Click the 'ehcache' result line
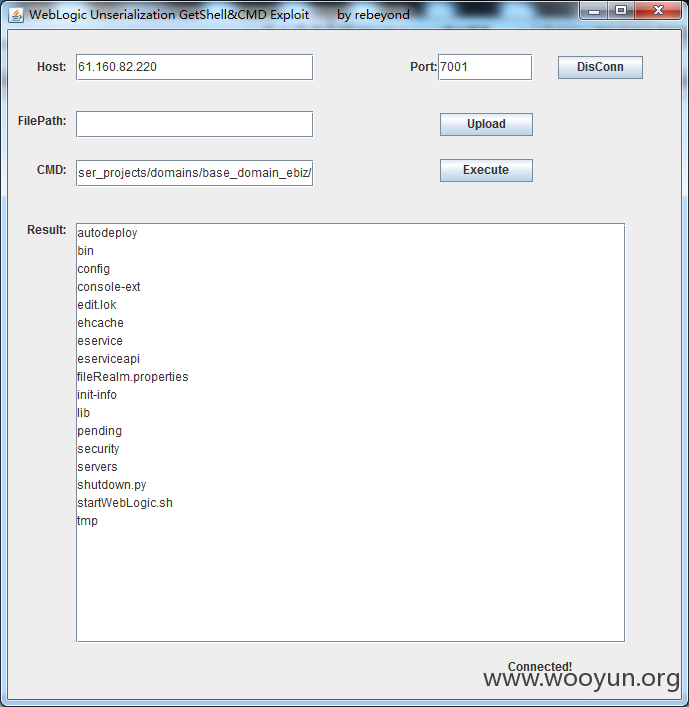The width and height of the screenshot is (689, 707). [x=101, y=323]
